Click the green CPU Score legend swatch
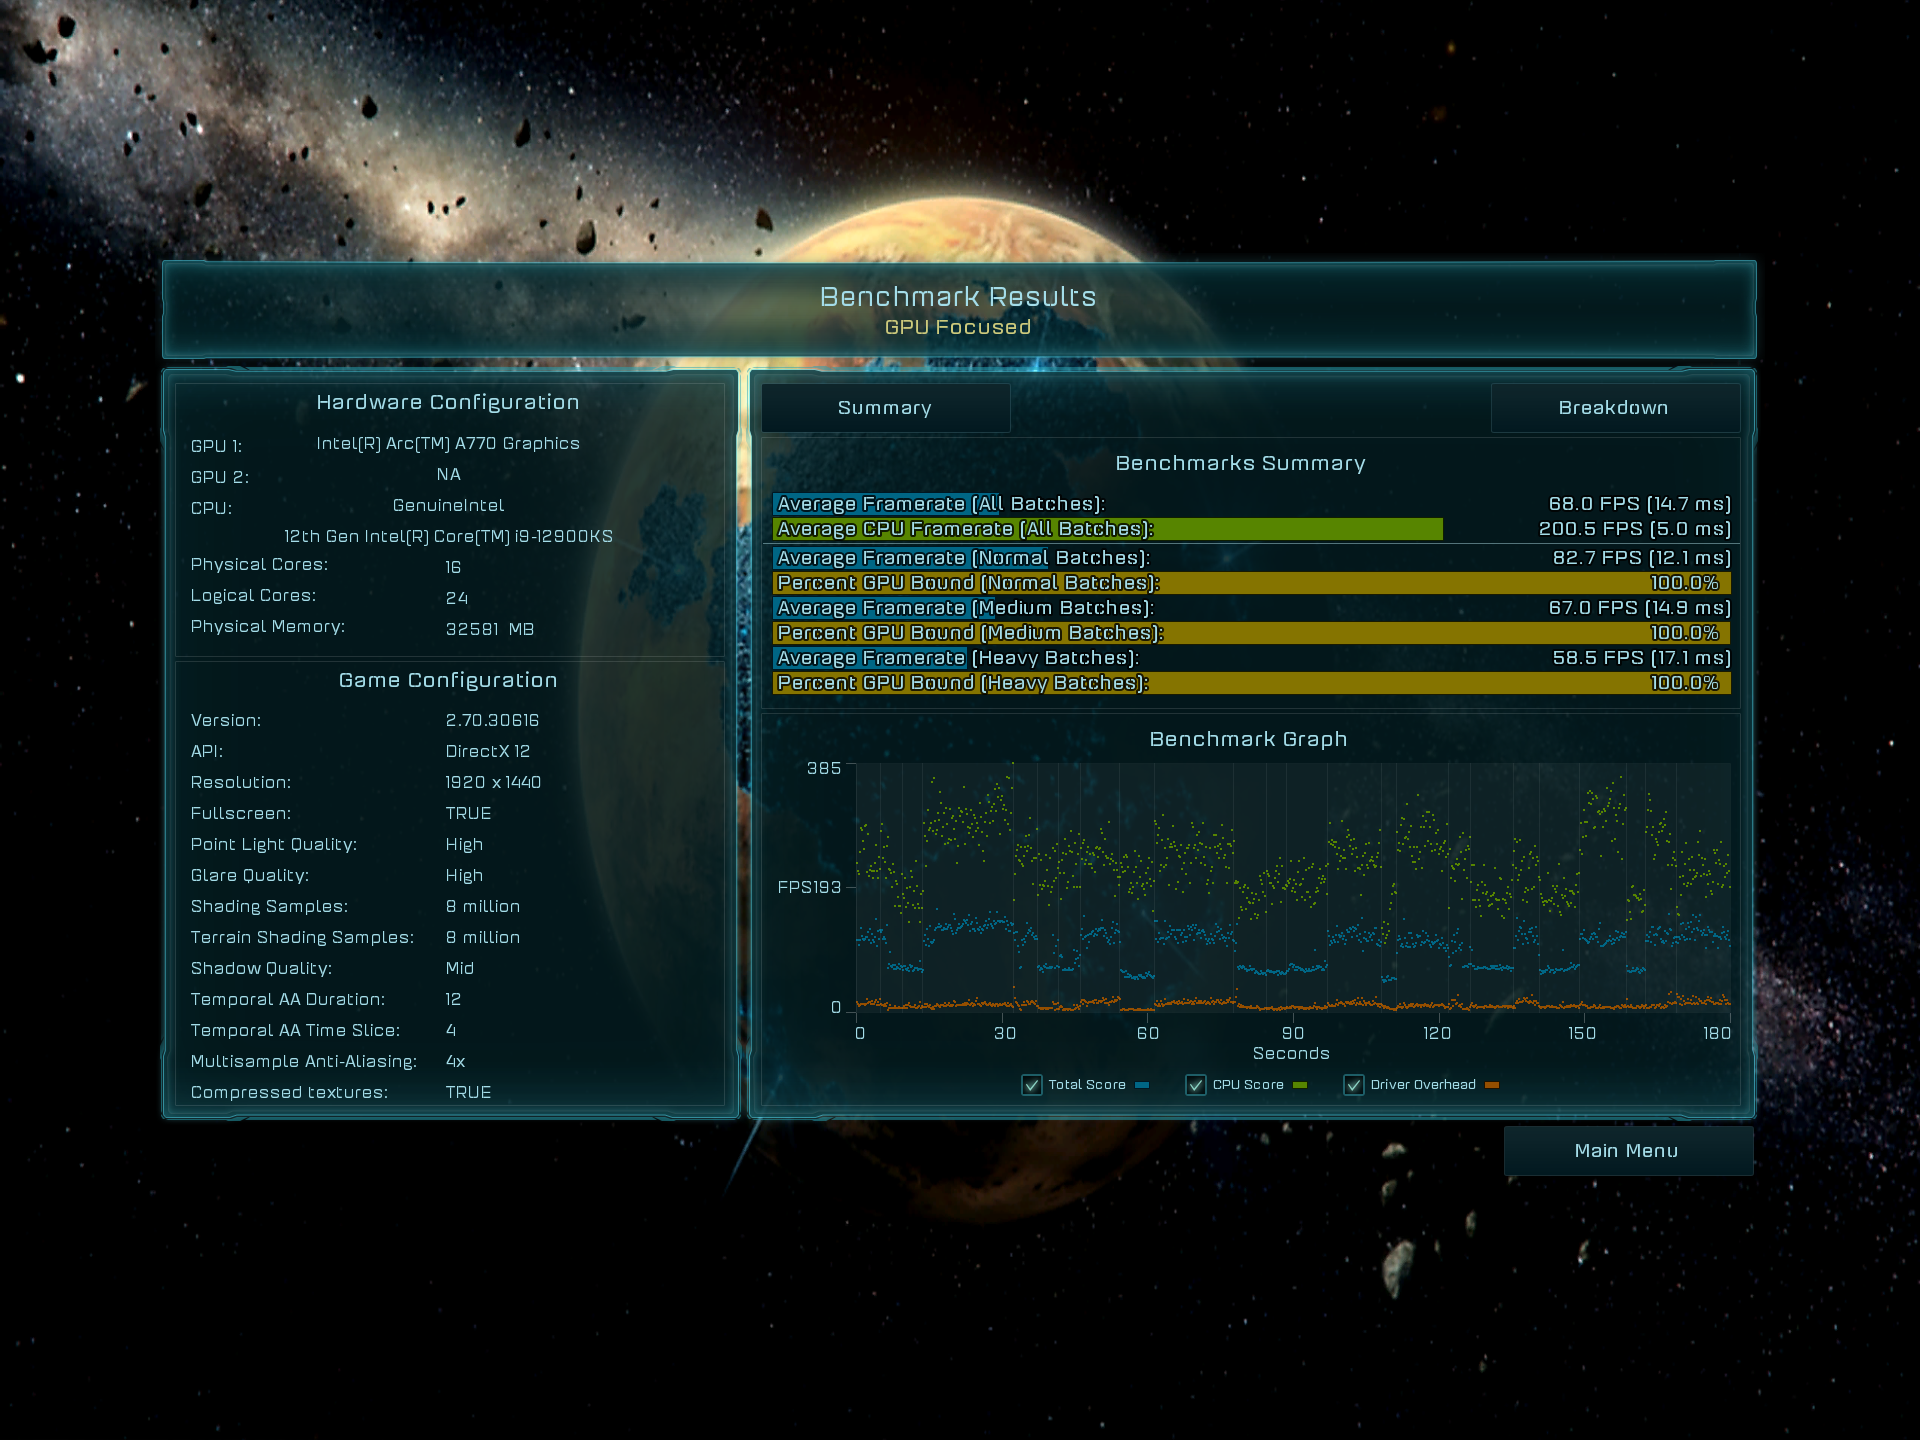Image resolution: width=1920 pixels, height=1440 pixels. click(x=1300, y=1085)
